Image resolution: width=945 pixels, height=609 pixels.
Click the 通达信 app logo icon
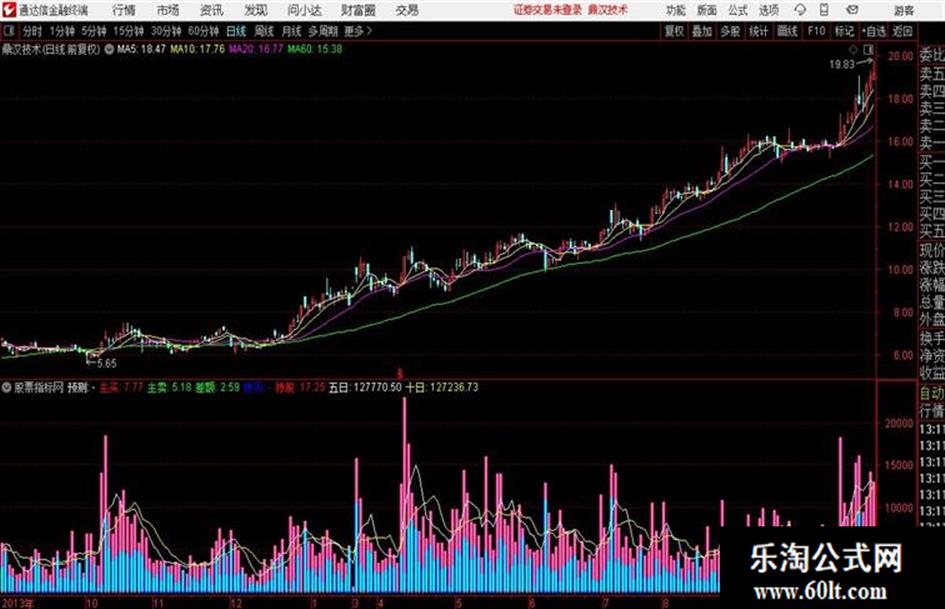pyautogui.click(x=8, y=10)
